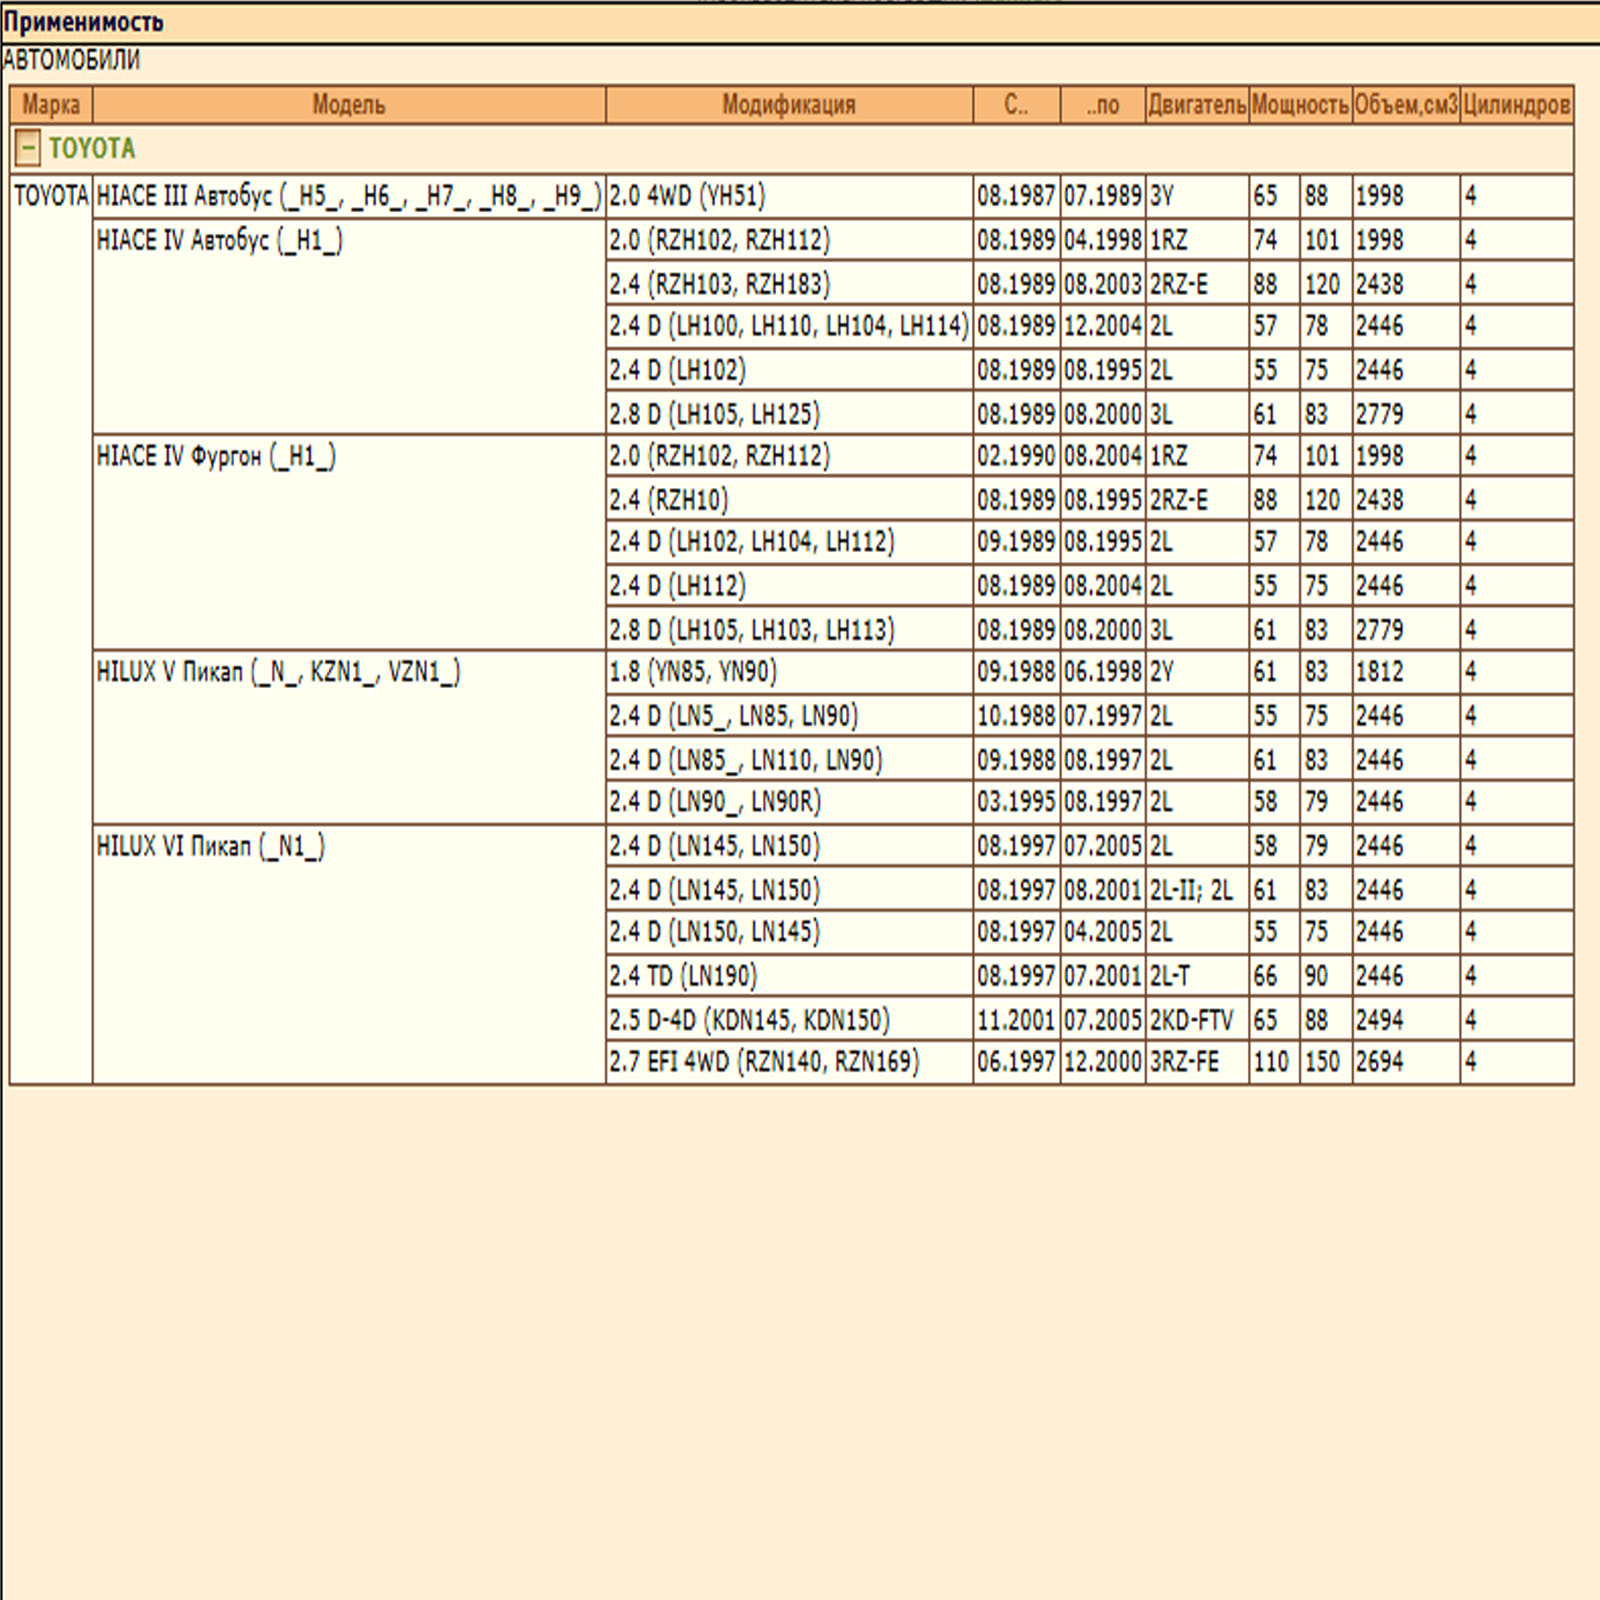Select HIACE IV Фургон model cell
Screen dimensions: 1600x1600
pyautogui.click(x=216, y=457)
